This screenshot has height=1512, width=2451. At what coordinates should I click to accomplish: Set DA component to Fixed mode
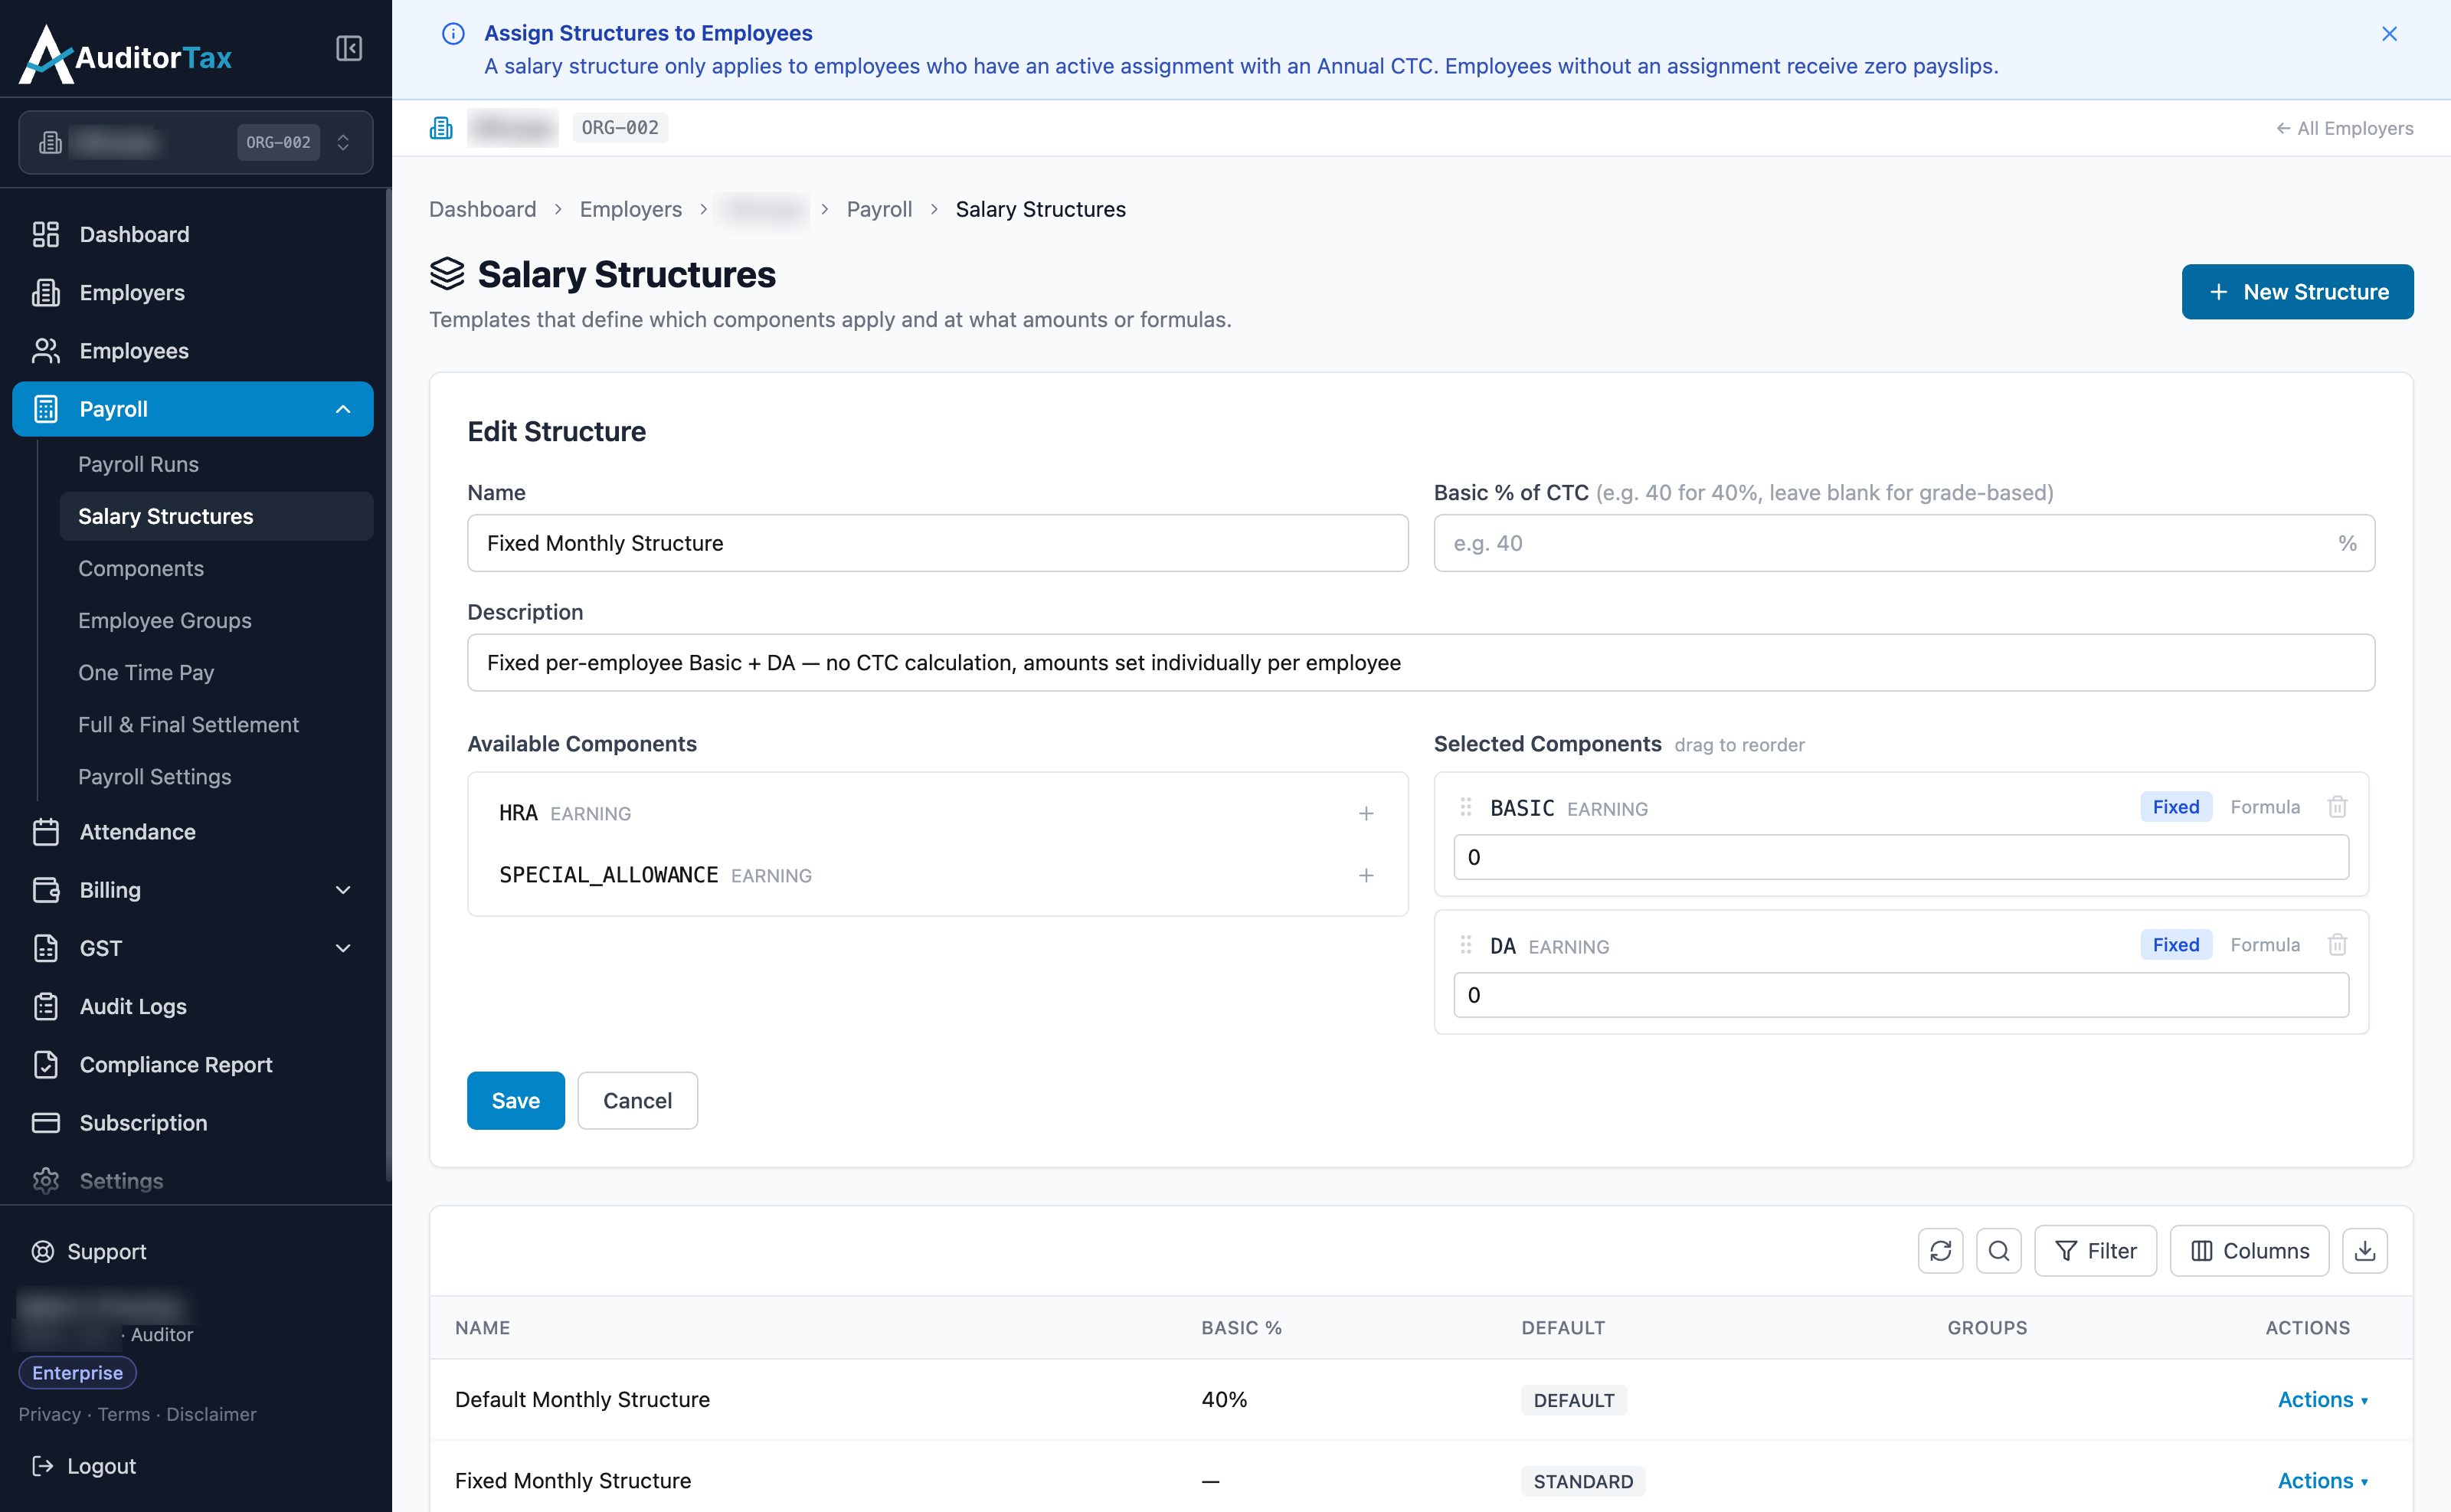point(2176,945)
